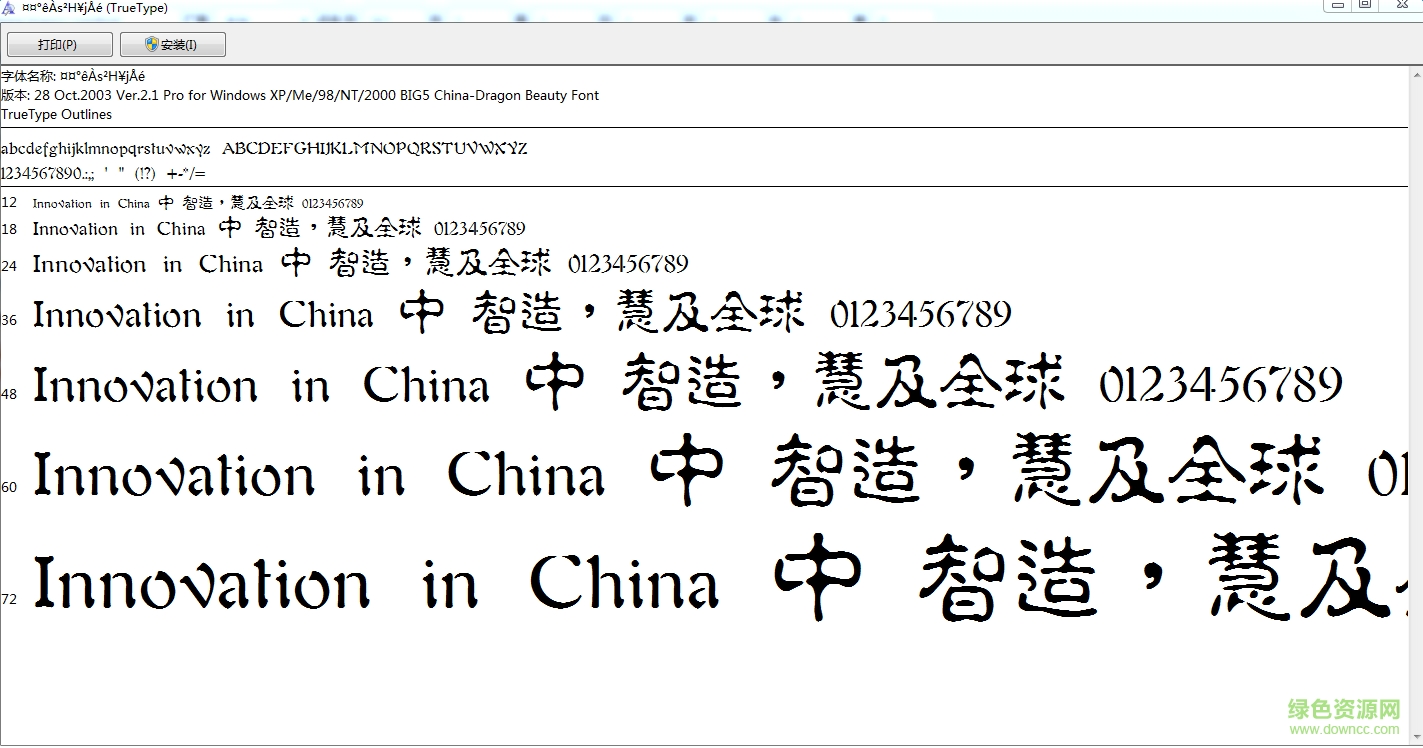Screen dimensions: 1423x748
Task: Click the Ver.2.1 version info line
Action: [x=300, y=95]
